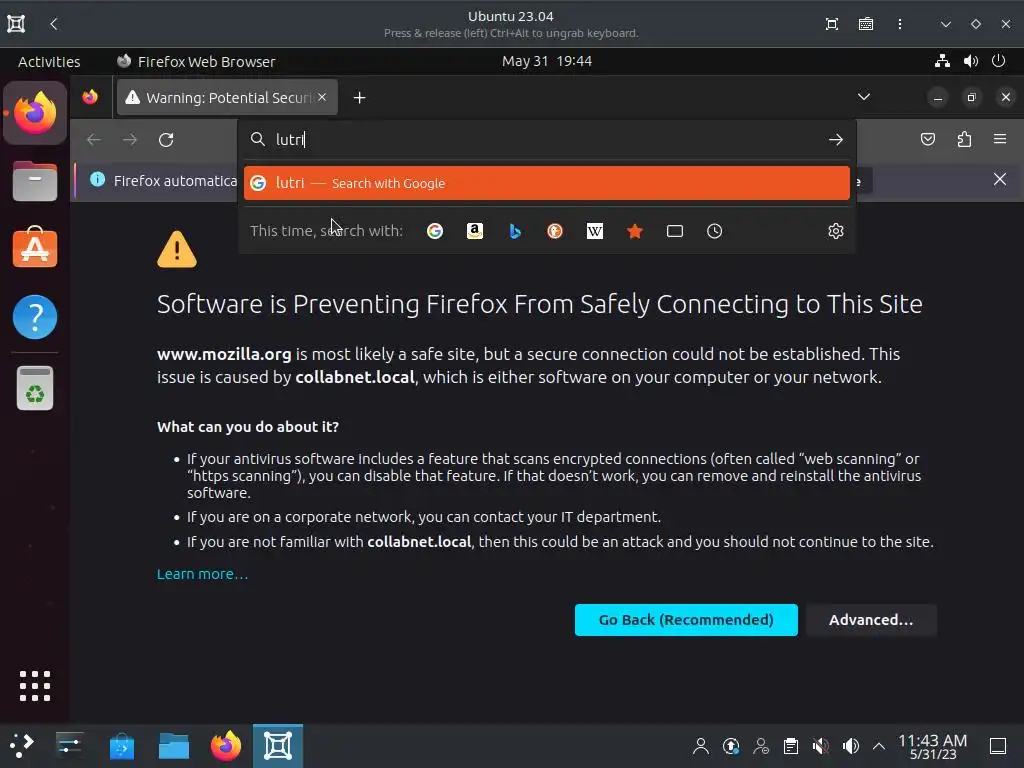
Task: Open the KDE tray volume speaker icon
Action: pyautogui.click(x=850, y=746)
